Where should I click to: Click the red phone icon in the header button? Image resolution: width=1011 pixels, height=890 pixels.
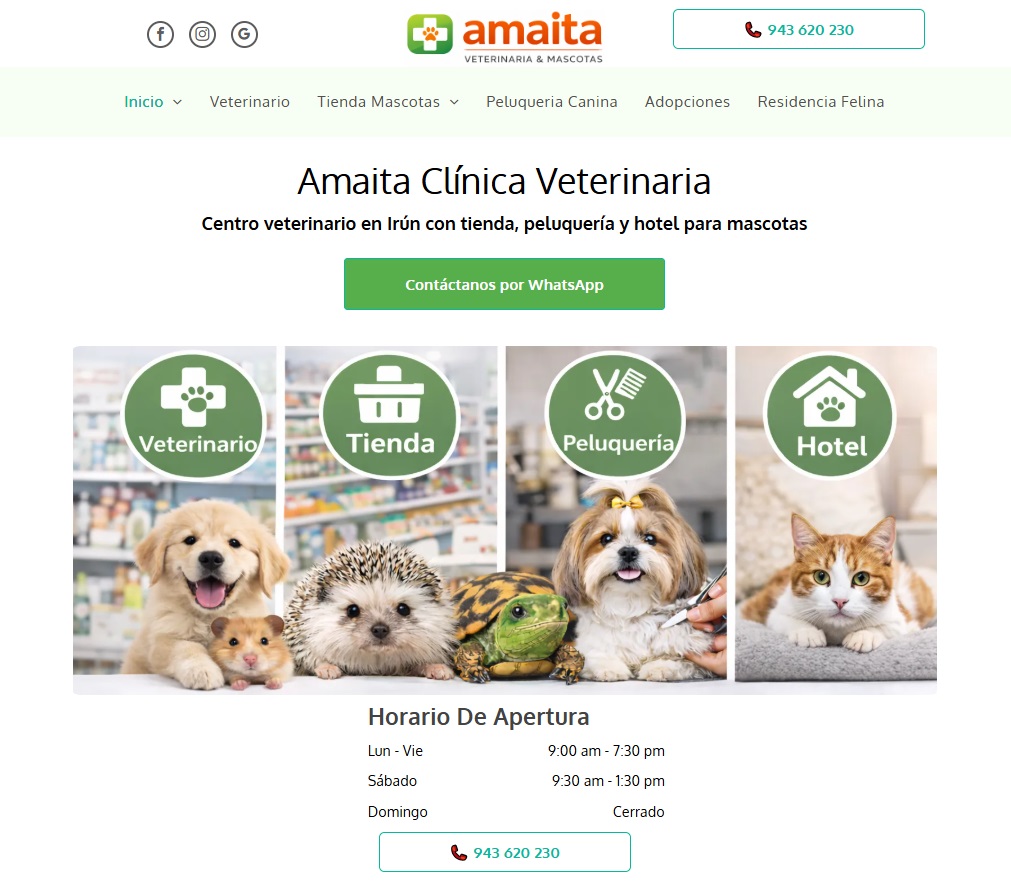tap(752, 30)
